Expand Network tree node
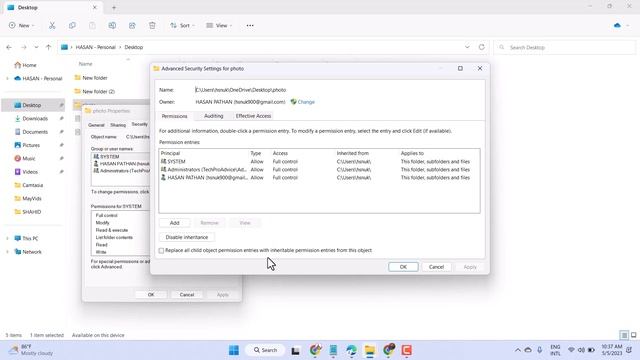Screen dimensions: 640x360 [x=7, y=252]
